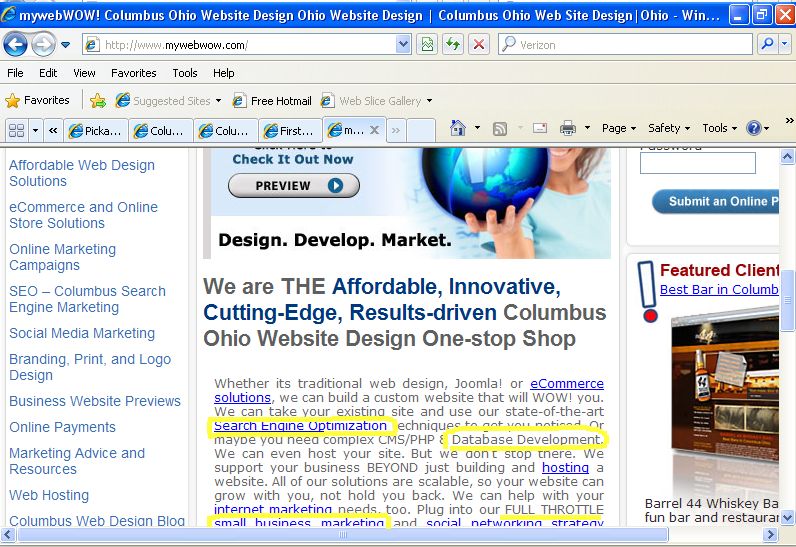Open eCommerce and Online Store Solutions
Screen dimensions: 796x547
pos(83,215)
